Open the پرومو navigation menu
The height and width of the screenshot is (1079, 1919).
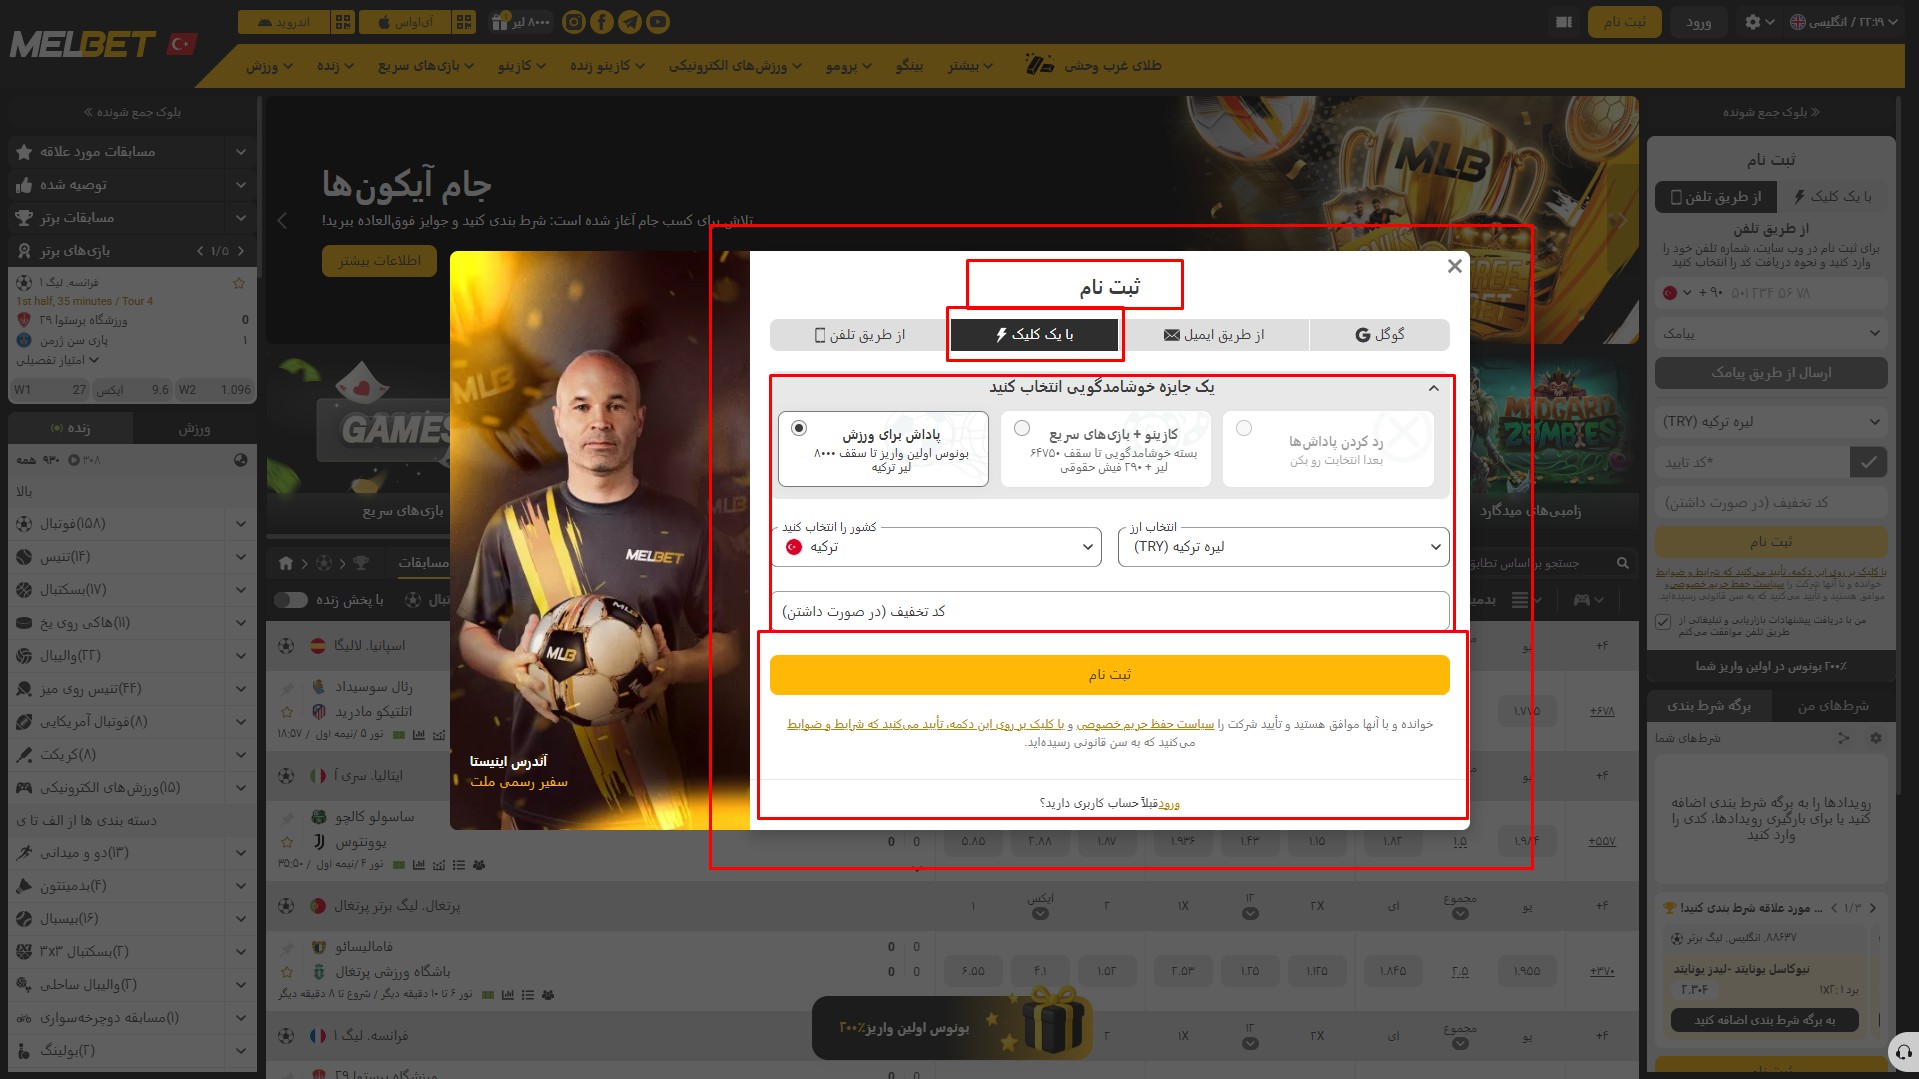tap(848, 66)
